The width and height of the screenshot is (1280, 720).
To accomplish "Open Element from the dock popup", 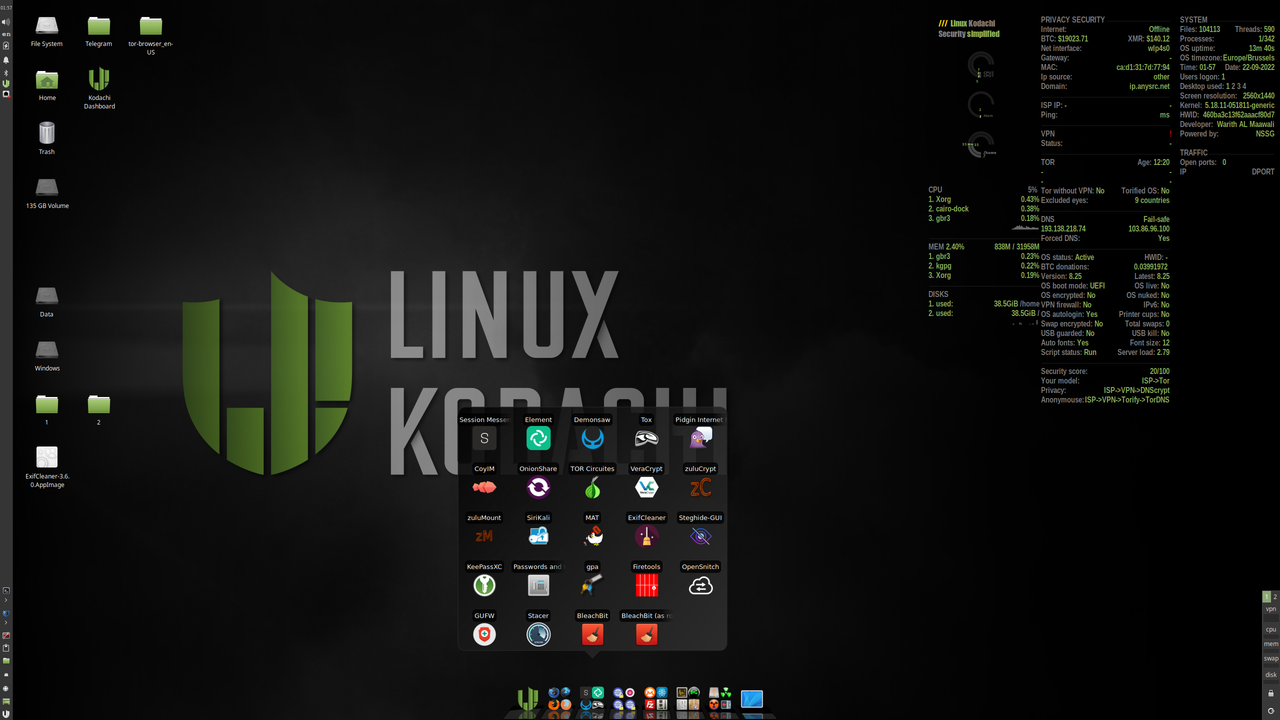I will pyautogui.click(x=538, y=438).
